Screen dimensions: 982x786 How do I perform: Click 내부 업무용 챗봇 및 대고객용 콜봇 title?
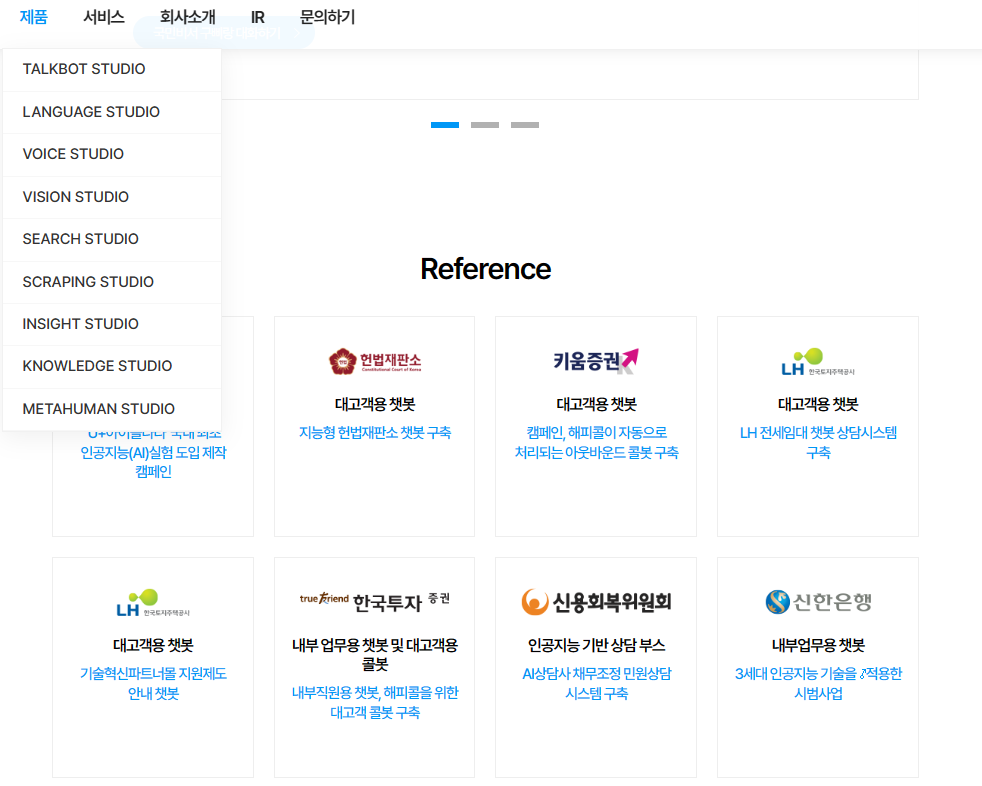[375, 655]
